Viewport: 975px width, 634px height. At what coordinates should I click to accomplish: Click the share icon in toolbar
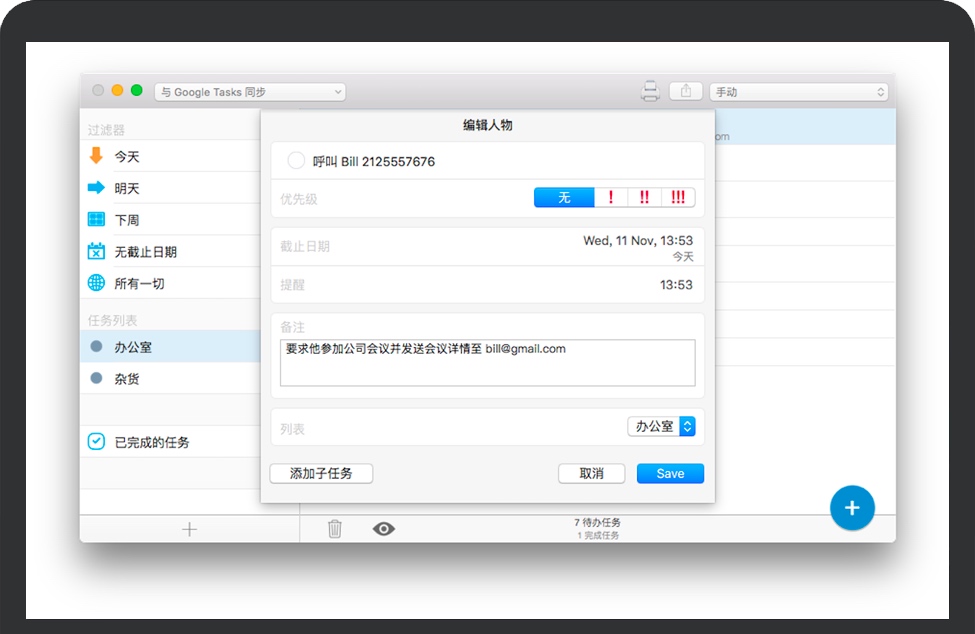(x=686, y=91)
